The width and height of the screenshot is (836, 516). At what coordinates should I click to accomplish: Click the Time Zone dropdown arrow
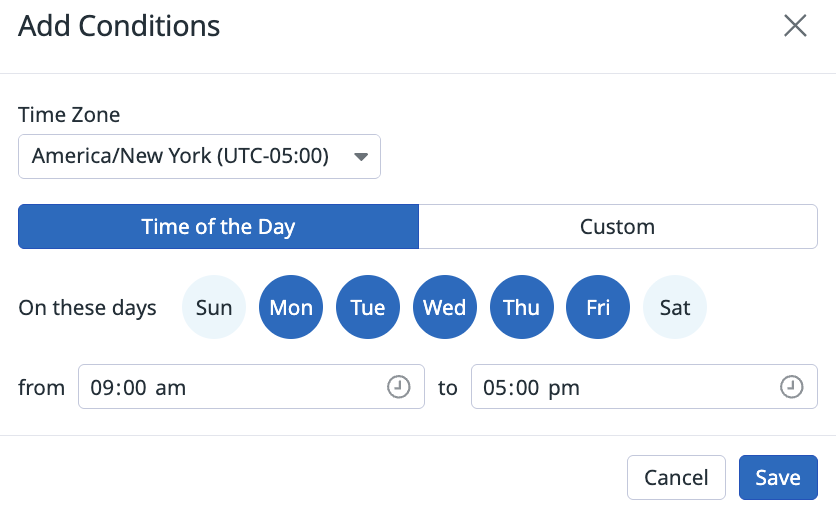tap(361, 157)
